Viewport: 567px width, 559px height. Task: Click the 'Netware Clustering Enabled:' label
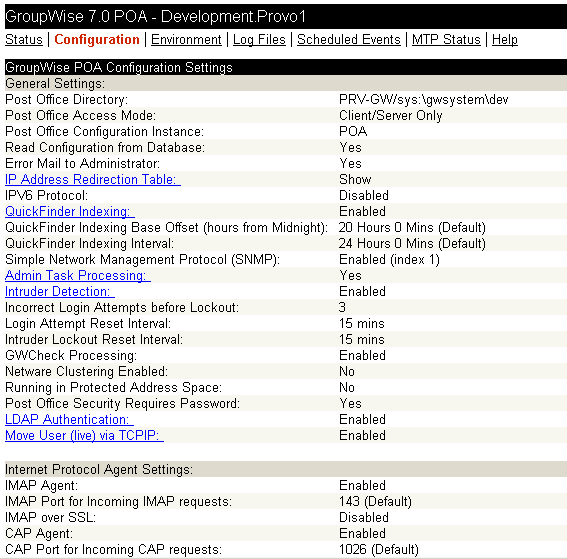tap(86, 371)
